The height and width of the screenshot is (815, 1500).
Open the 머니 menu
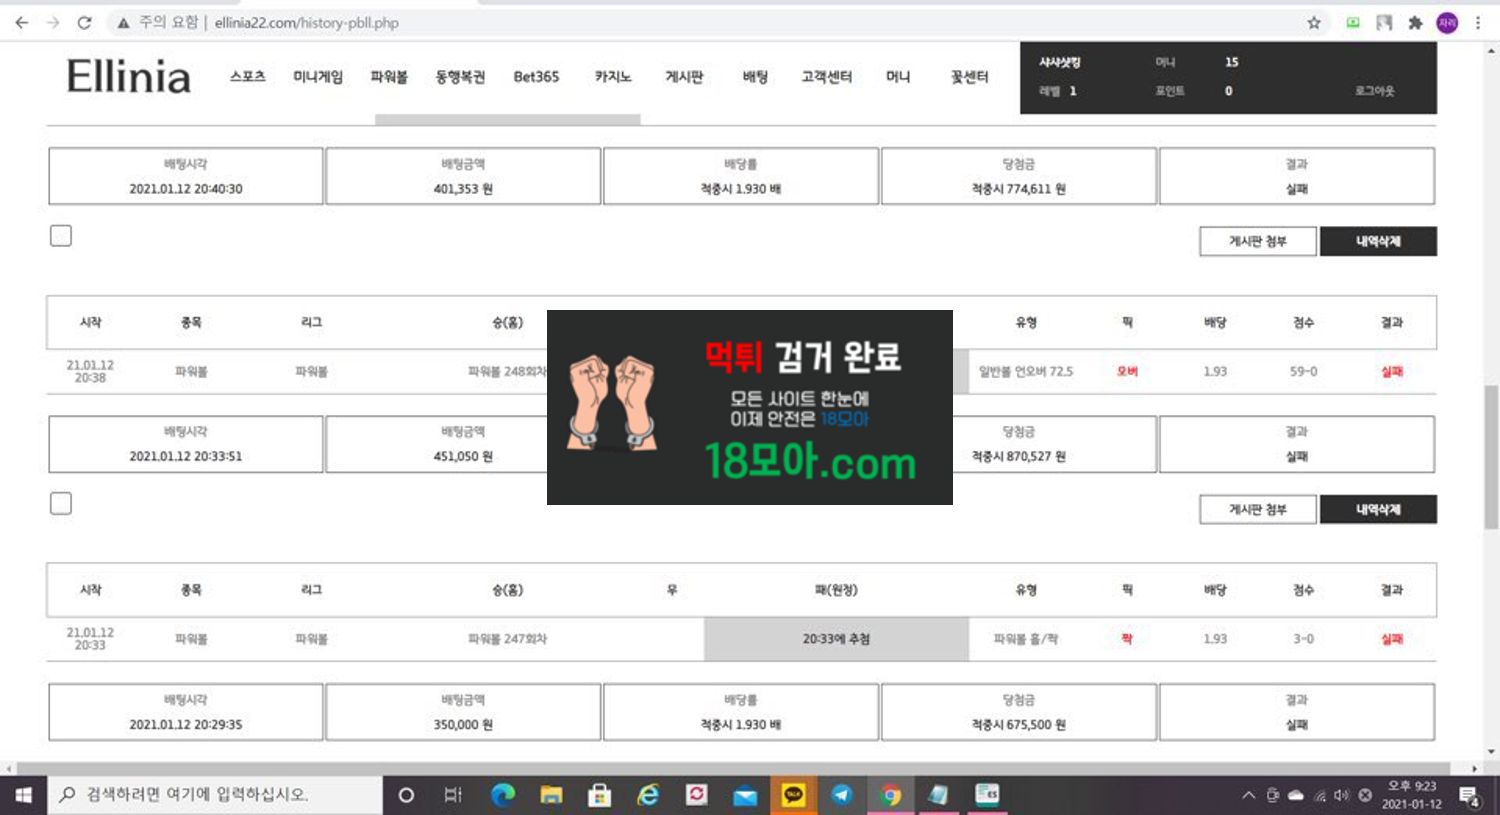click(x=898, y=76)
